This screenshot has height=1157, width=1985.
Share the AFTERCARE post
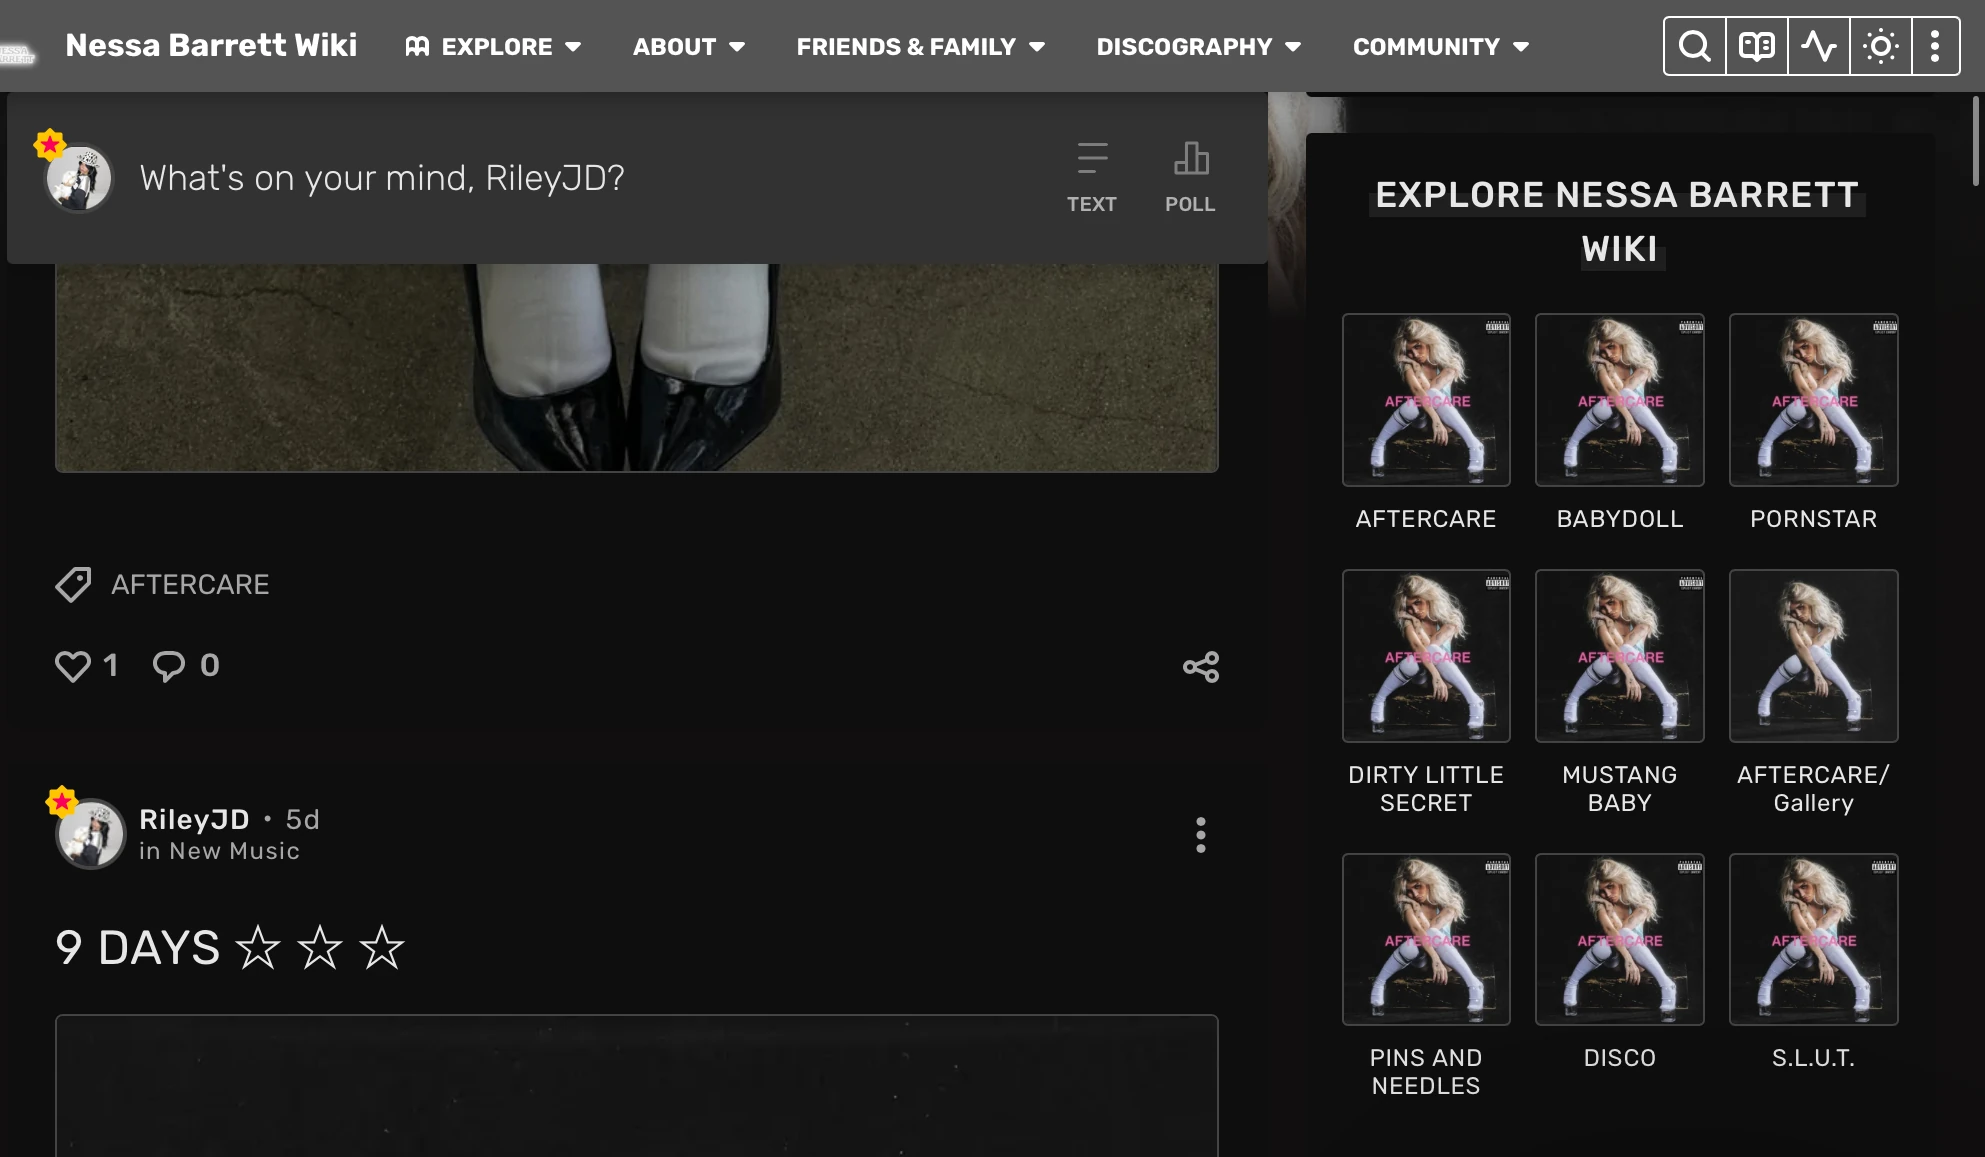1200,667
